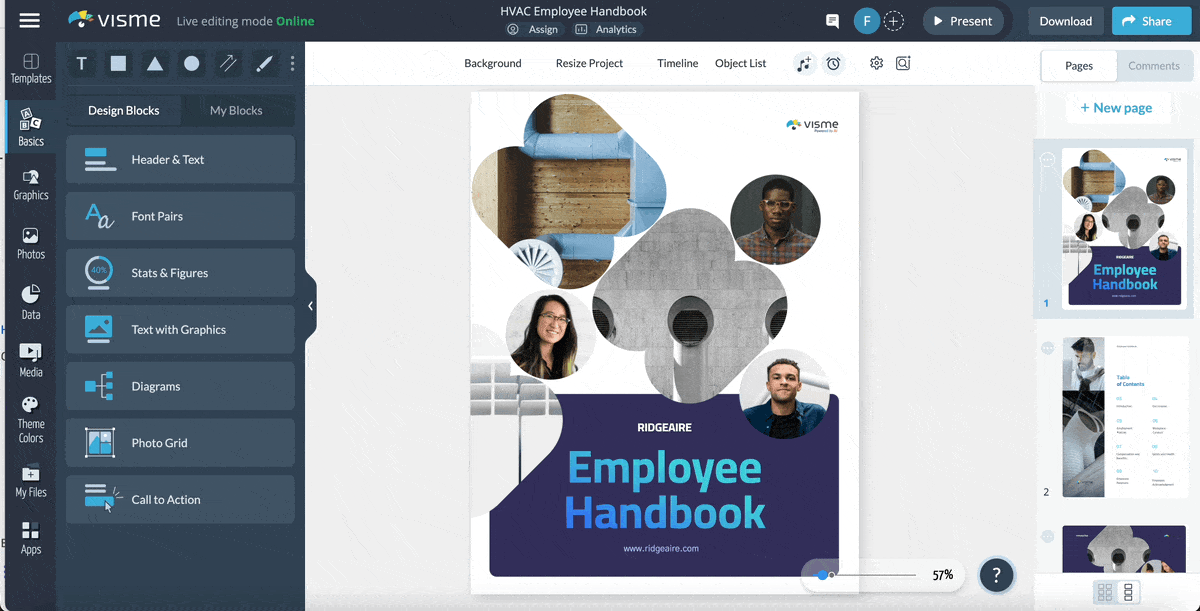Open Theme Colors in the sidebar

(x=30, y=420)
